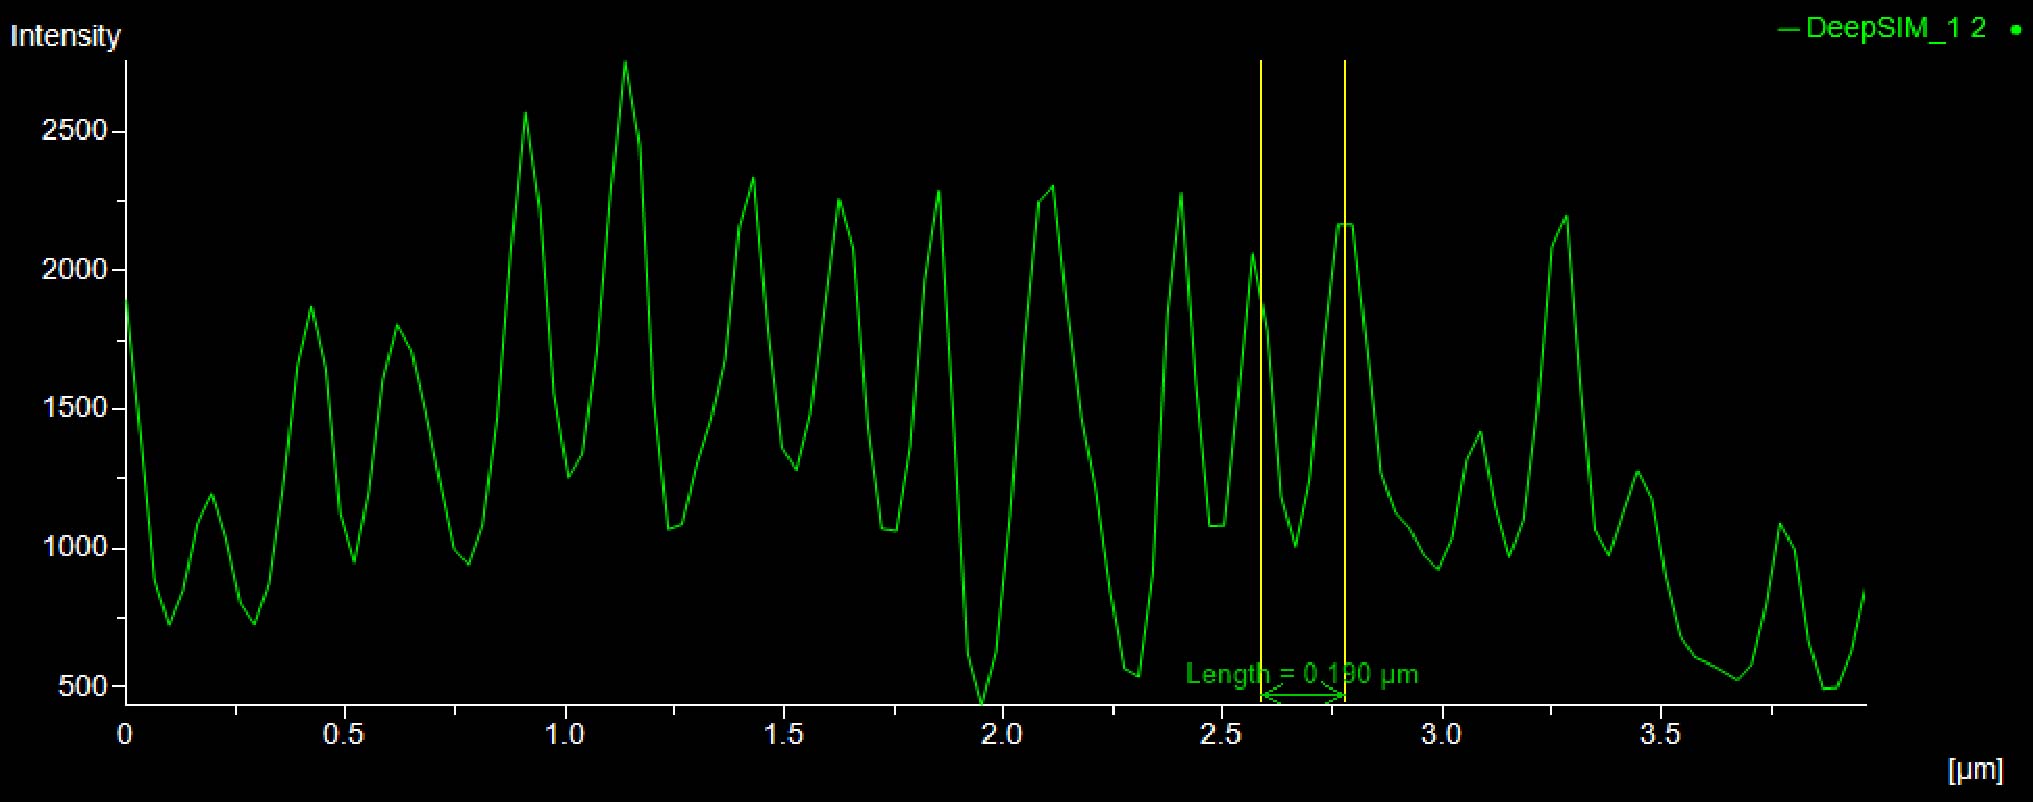
Task: Click the green line sample in legend
Action: [1788, 30]
